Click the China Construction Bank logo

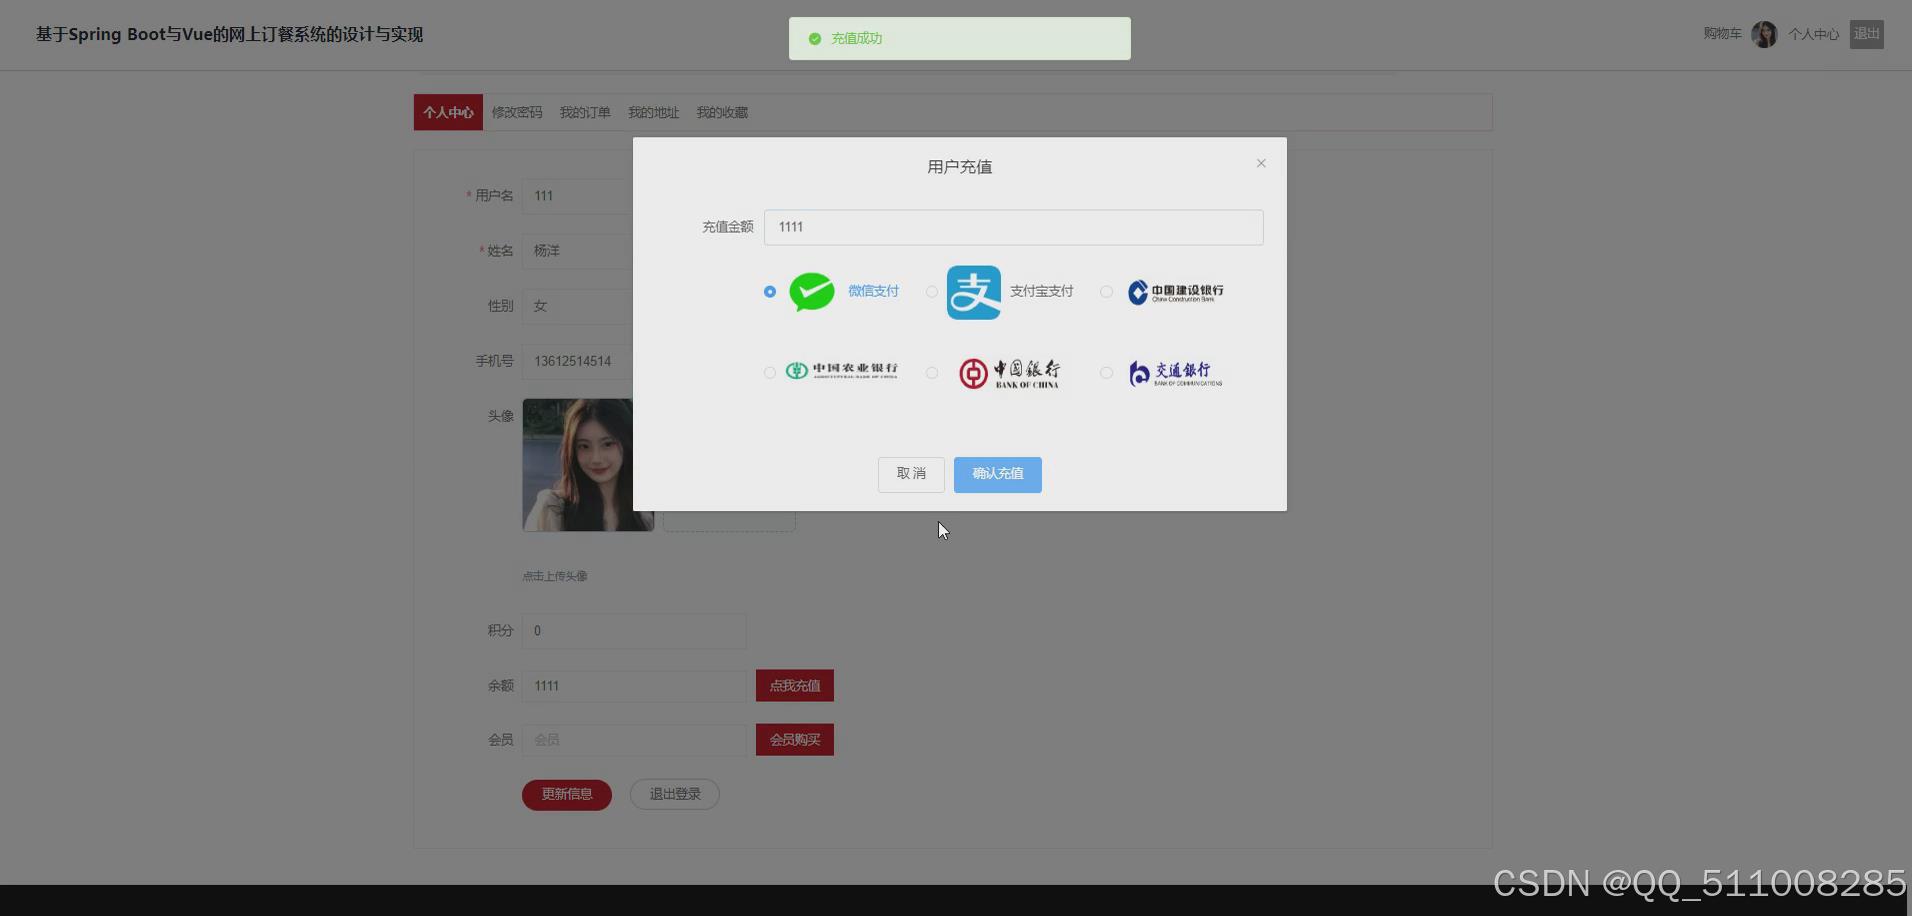click(1175, 292)
